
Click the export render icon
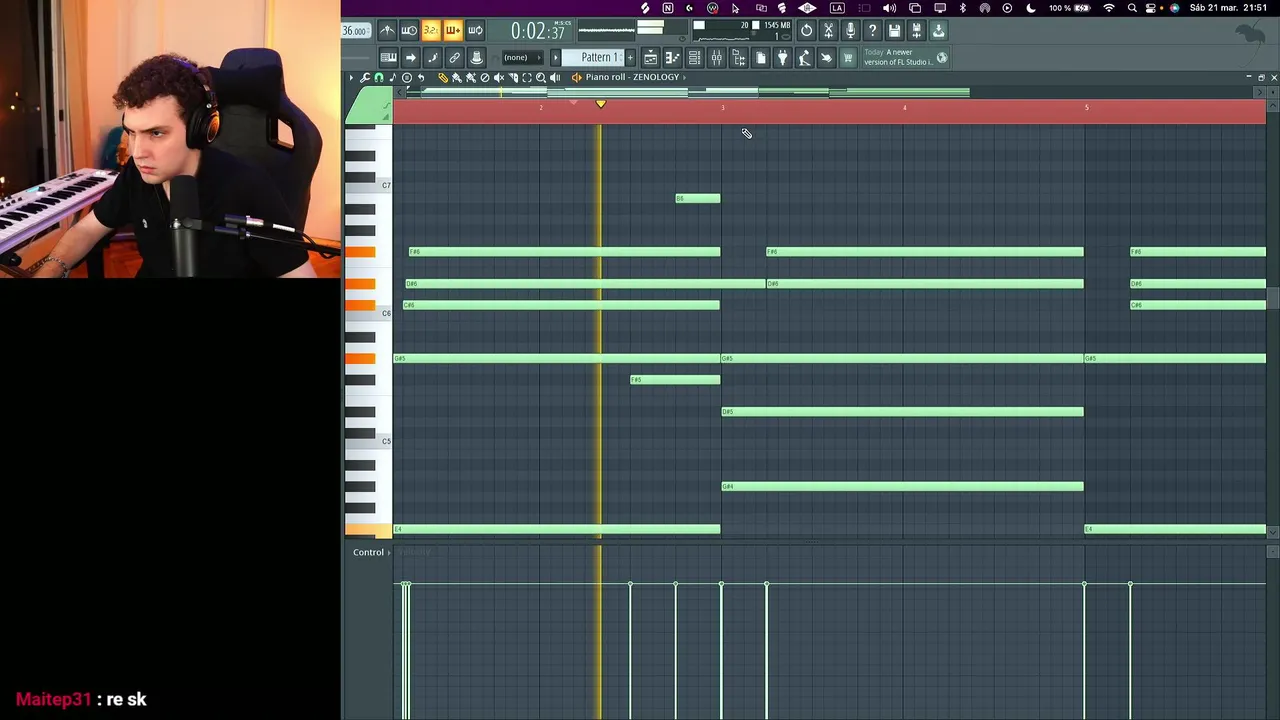(938, 31)
